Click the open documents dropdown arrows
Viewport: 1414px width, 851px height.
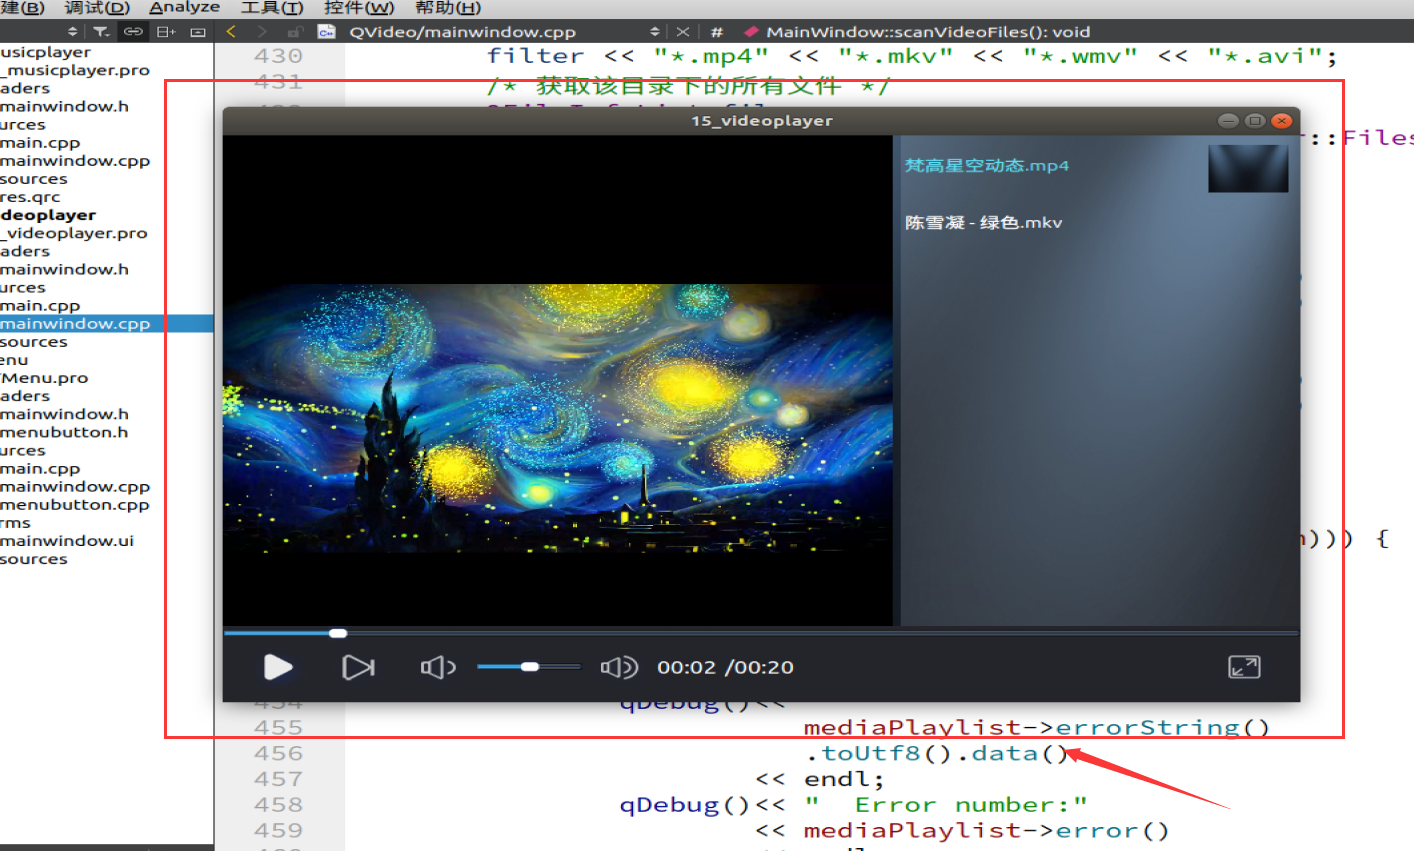coord(655,32)
